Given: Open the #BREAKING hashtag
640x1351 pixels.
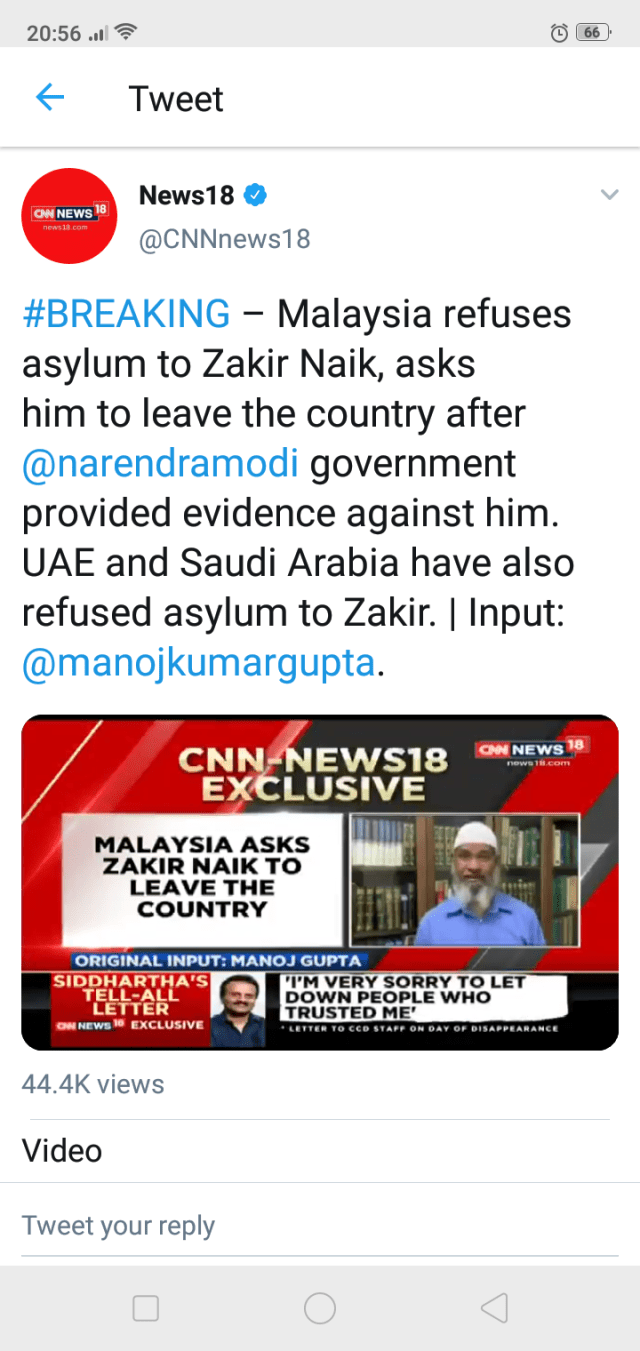Looking at the screenshot, I should 126,314.
